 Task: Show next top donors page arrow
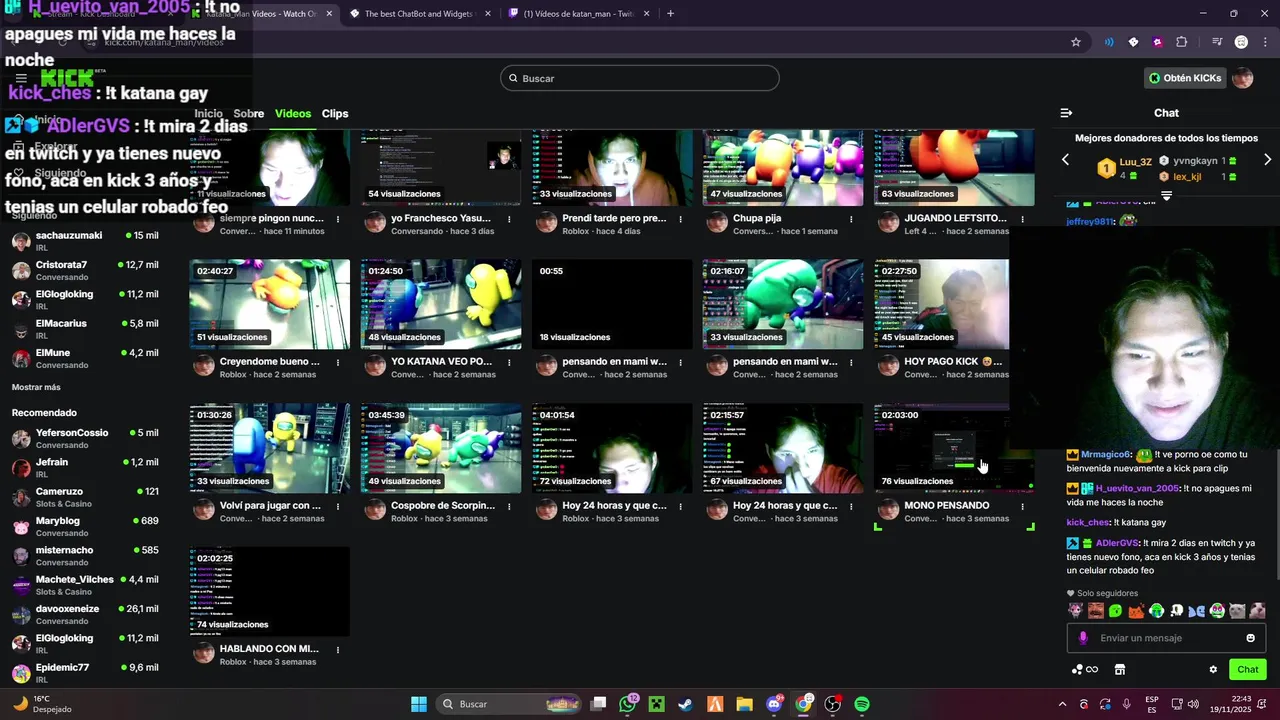(1267, 160)
